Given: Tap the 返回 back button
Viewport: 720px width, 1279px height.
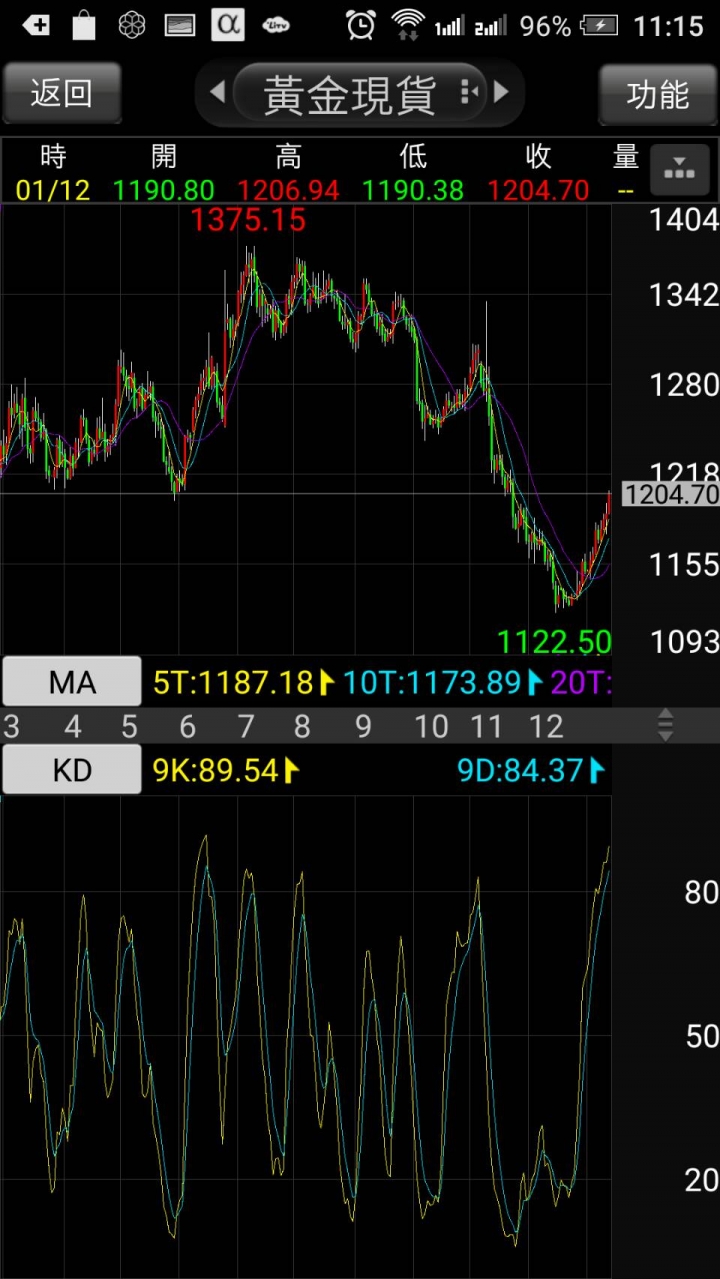Looking at the screenshot, I should [62, 94].
